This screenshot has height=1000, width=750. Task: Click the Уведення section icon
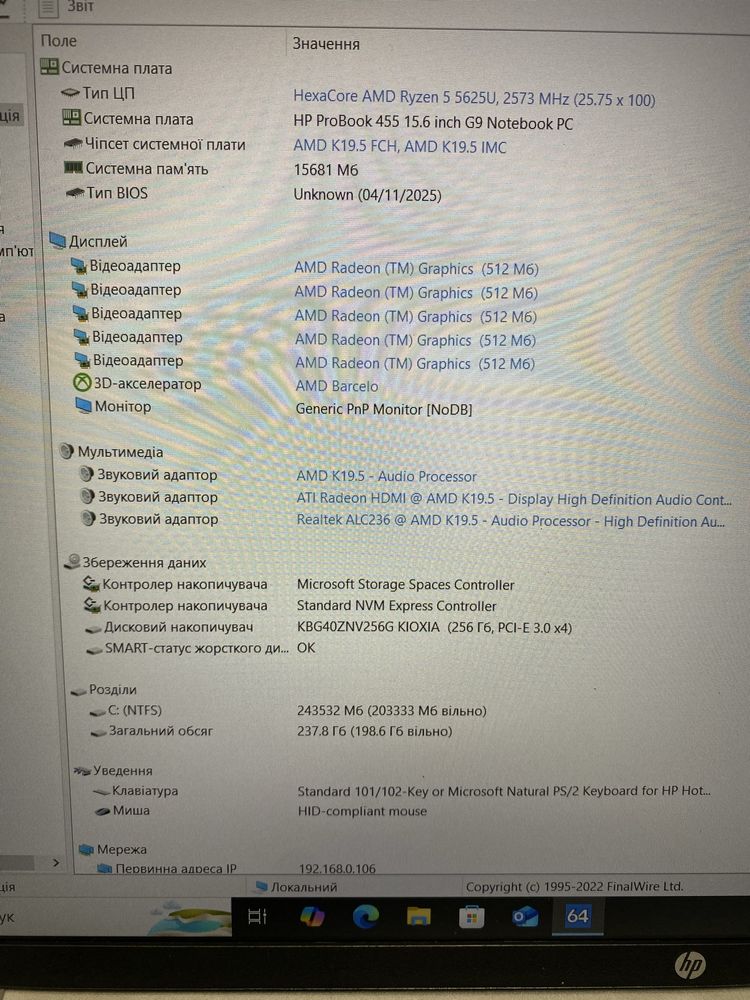pos(82,770)
